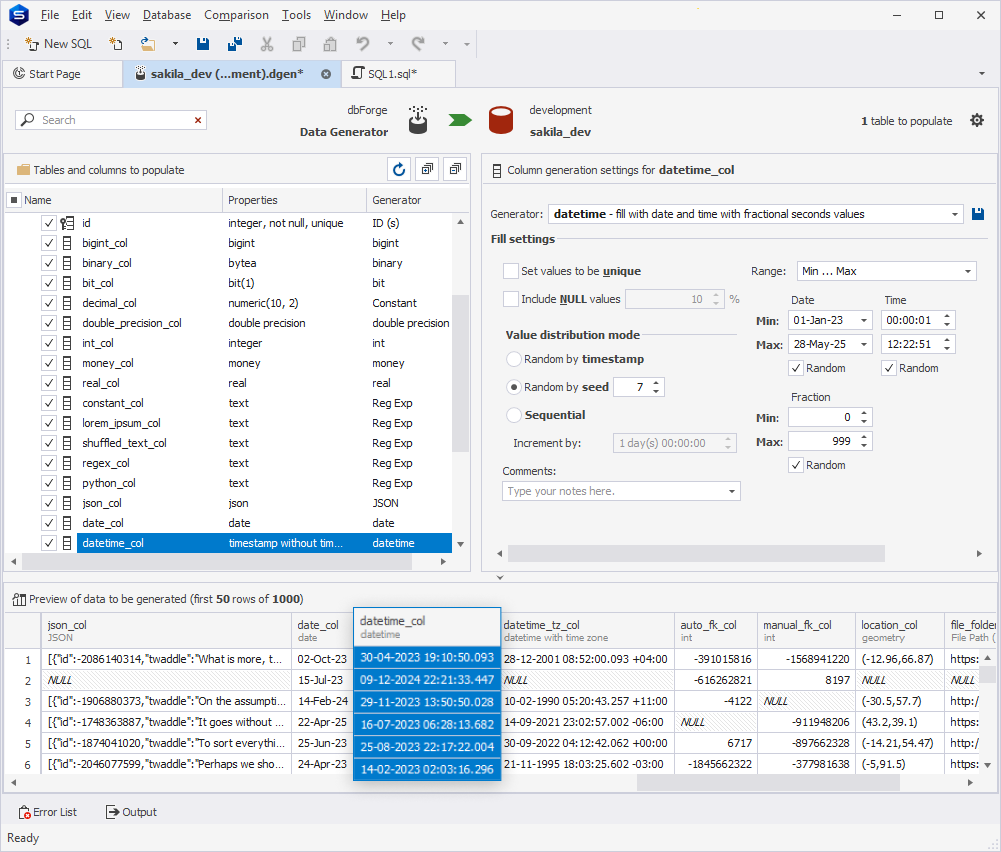Click the New SQL toolbar button
The image size is (1001, 852).
(x=59, y=44)
